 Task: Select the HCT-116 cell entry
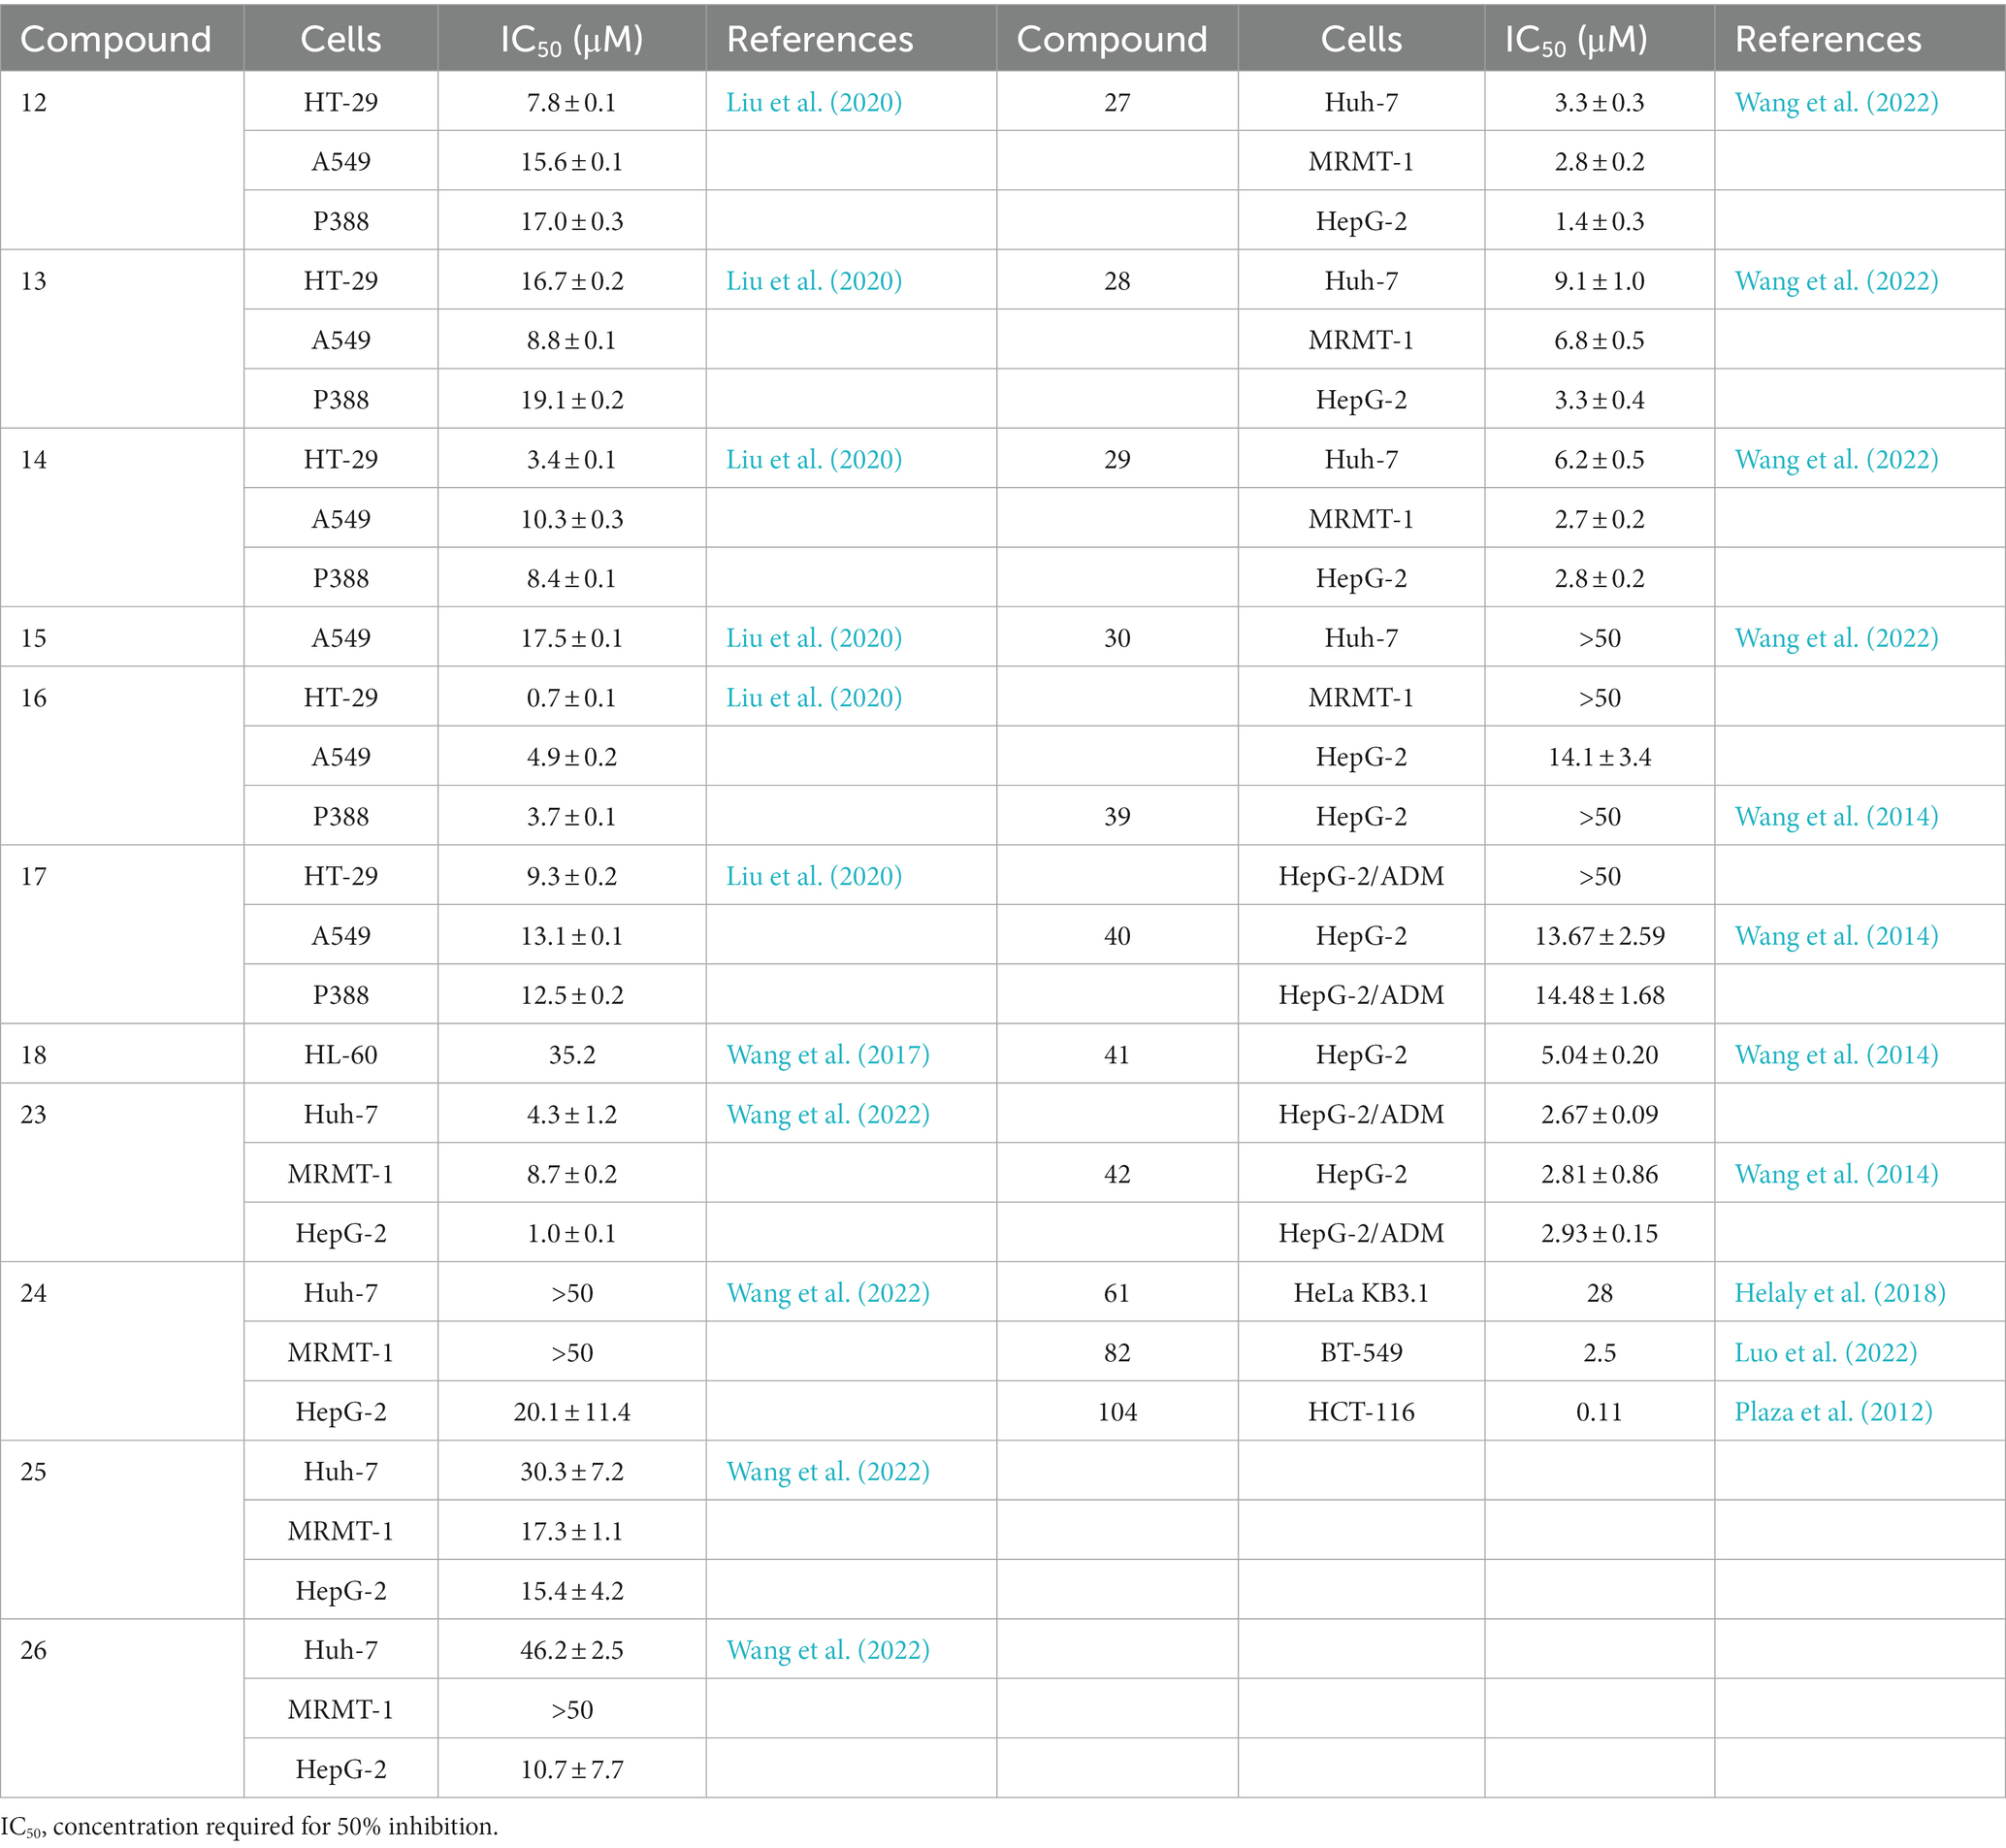(x=1361, y=1412)
